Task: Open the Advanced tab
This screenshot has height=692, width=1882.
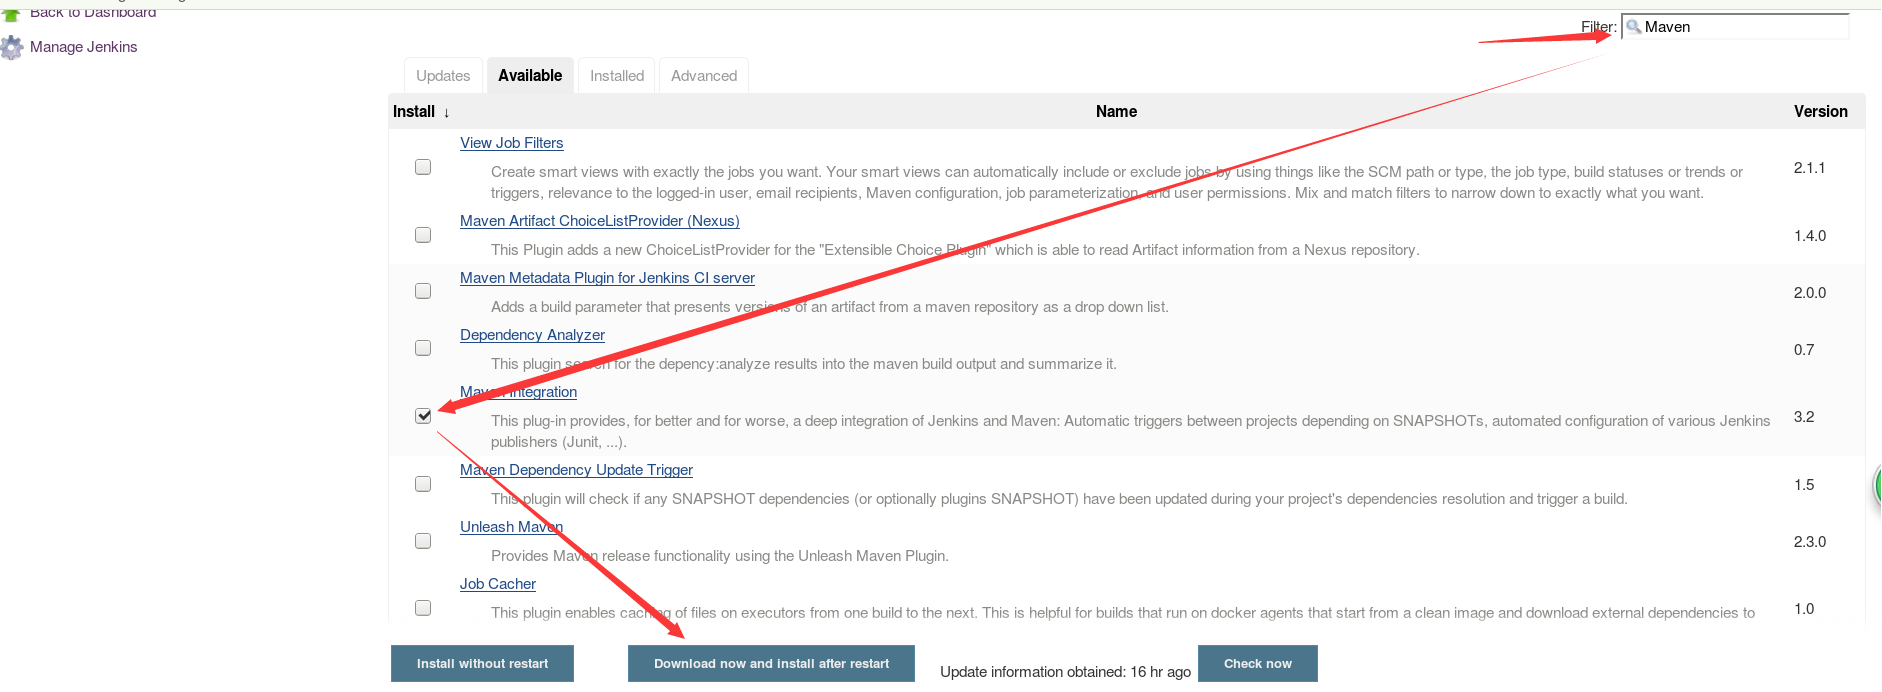Action: click(704, 76)
